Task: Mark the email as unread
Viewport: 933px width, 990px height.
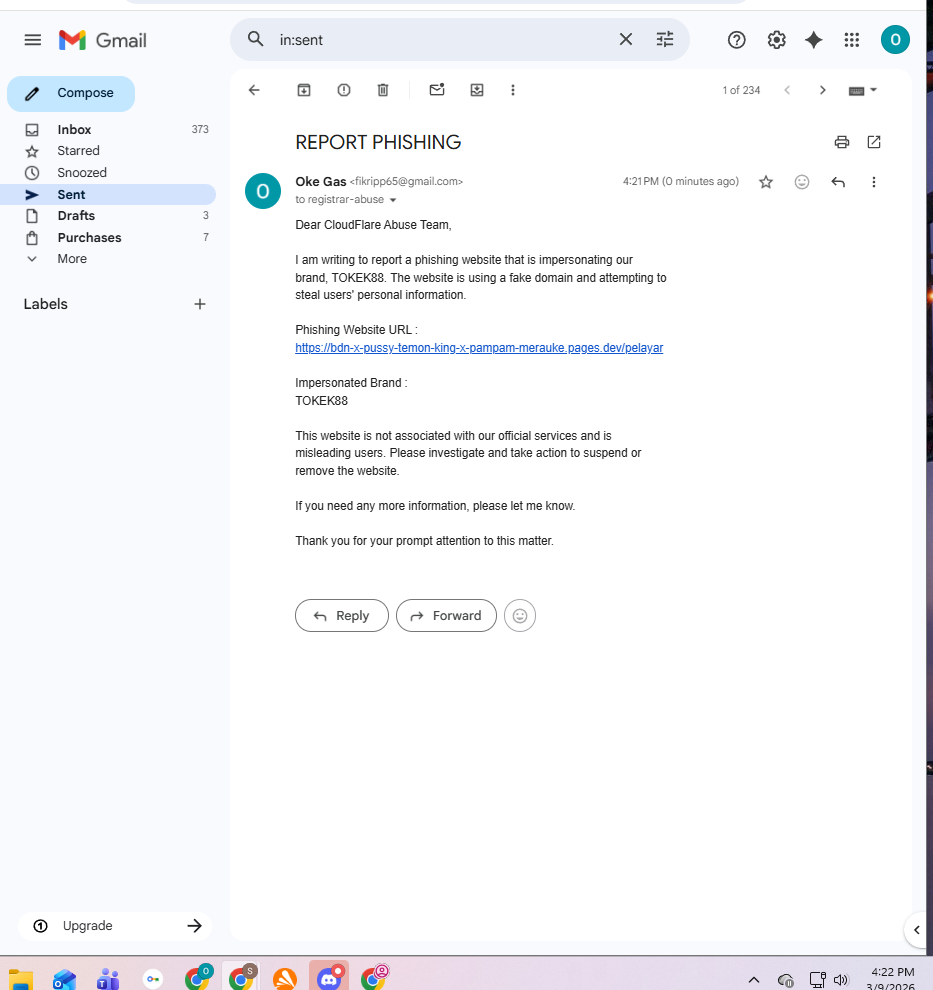Action: [437, 90]
